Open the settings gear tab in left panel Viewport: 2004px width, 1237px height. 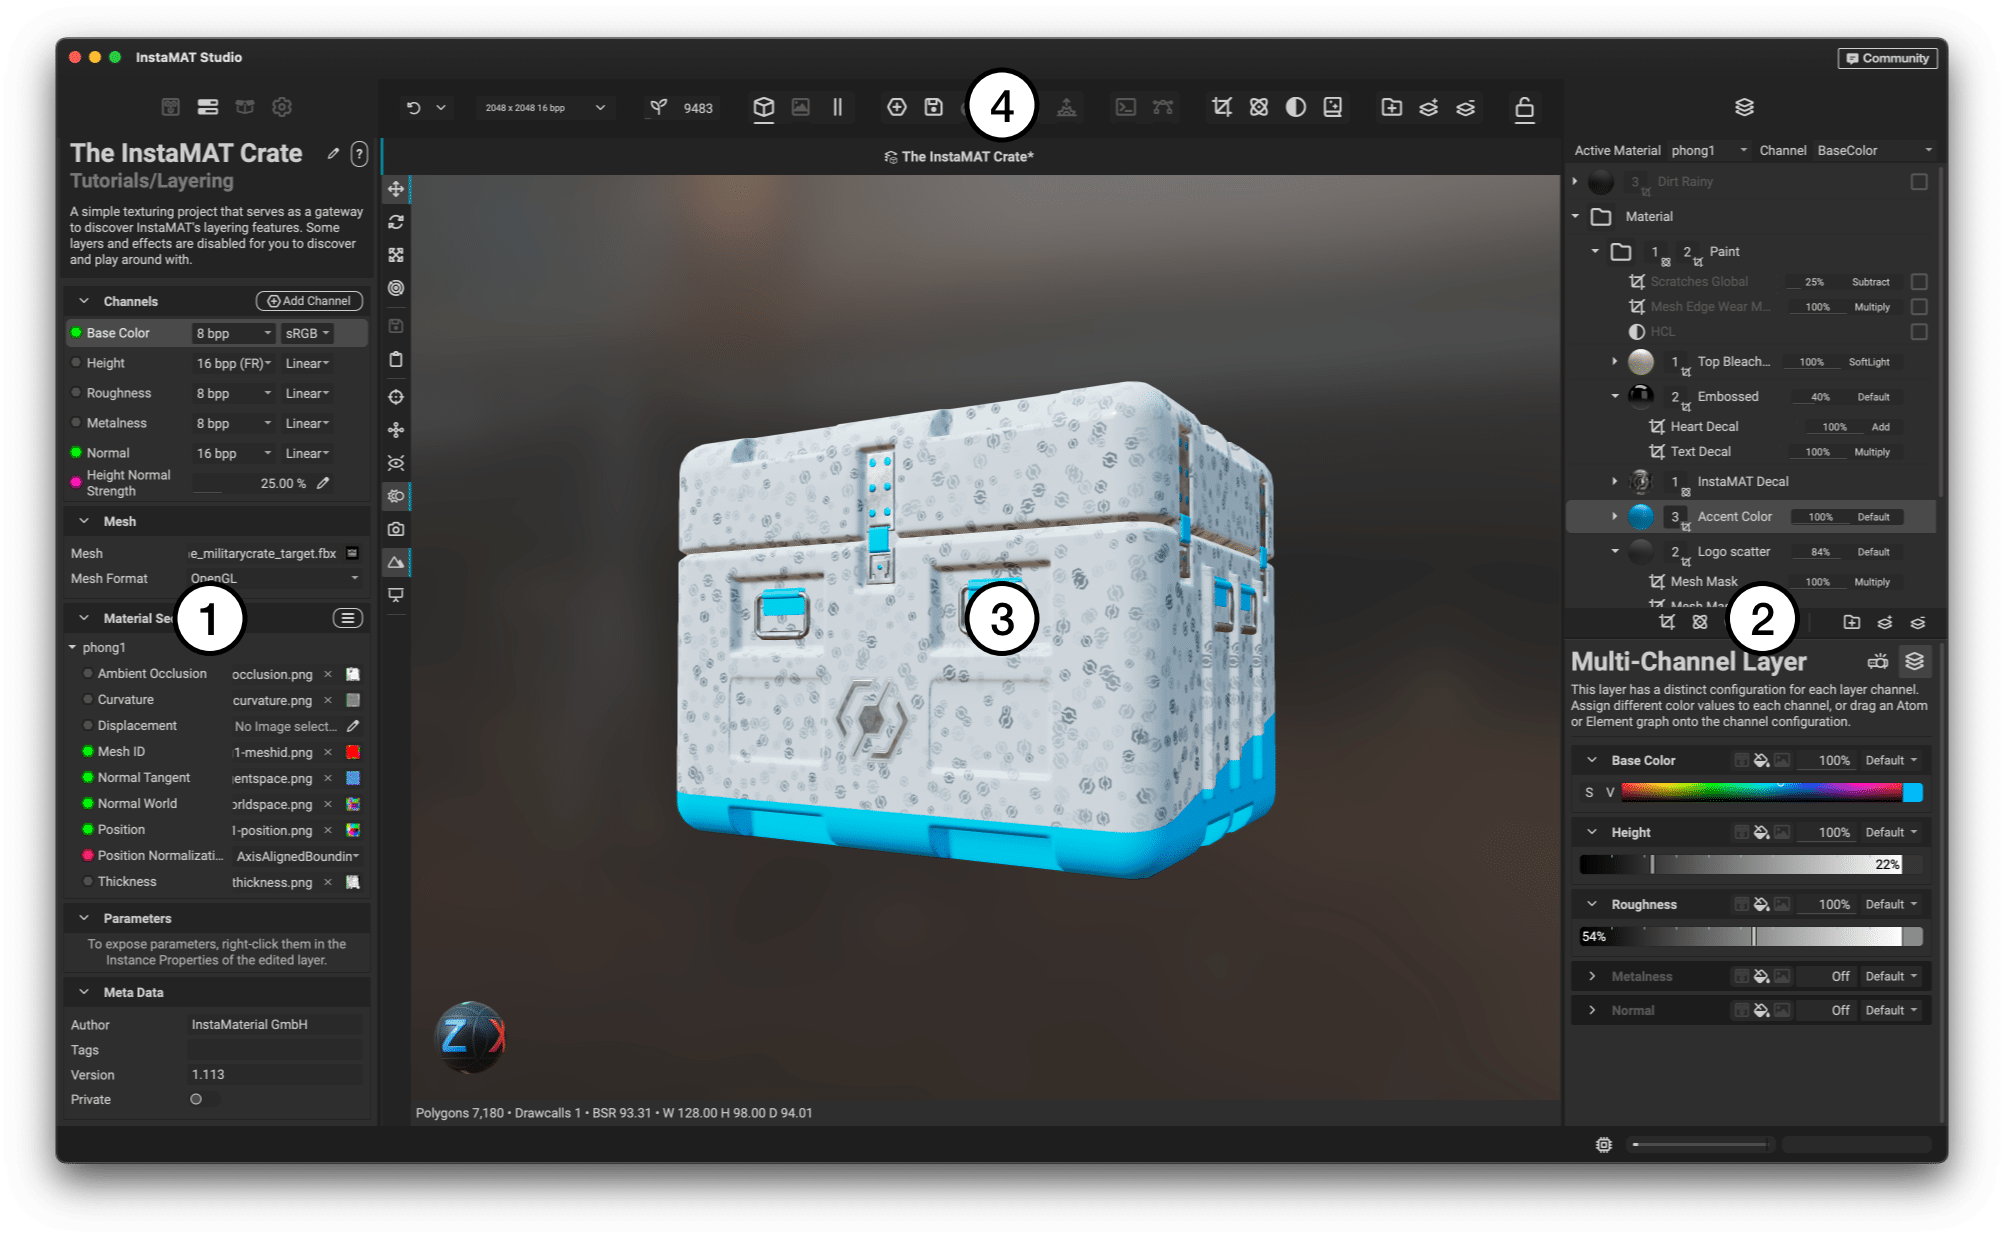pos(282,107)
